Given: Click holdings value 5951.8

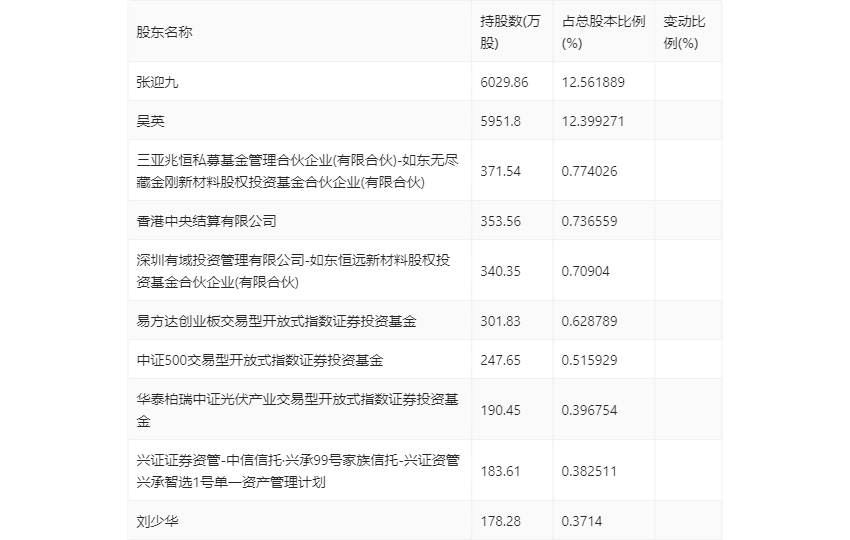Looking at the screenshot, I should 500,121.
